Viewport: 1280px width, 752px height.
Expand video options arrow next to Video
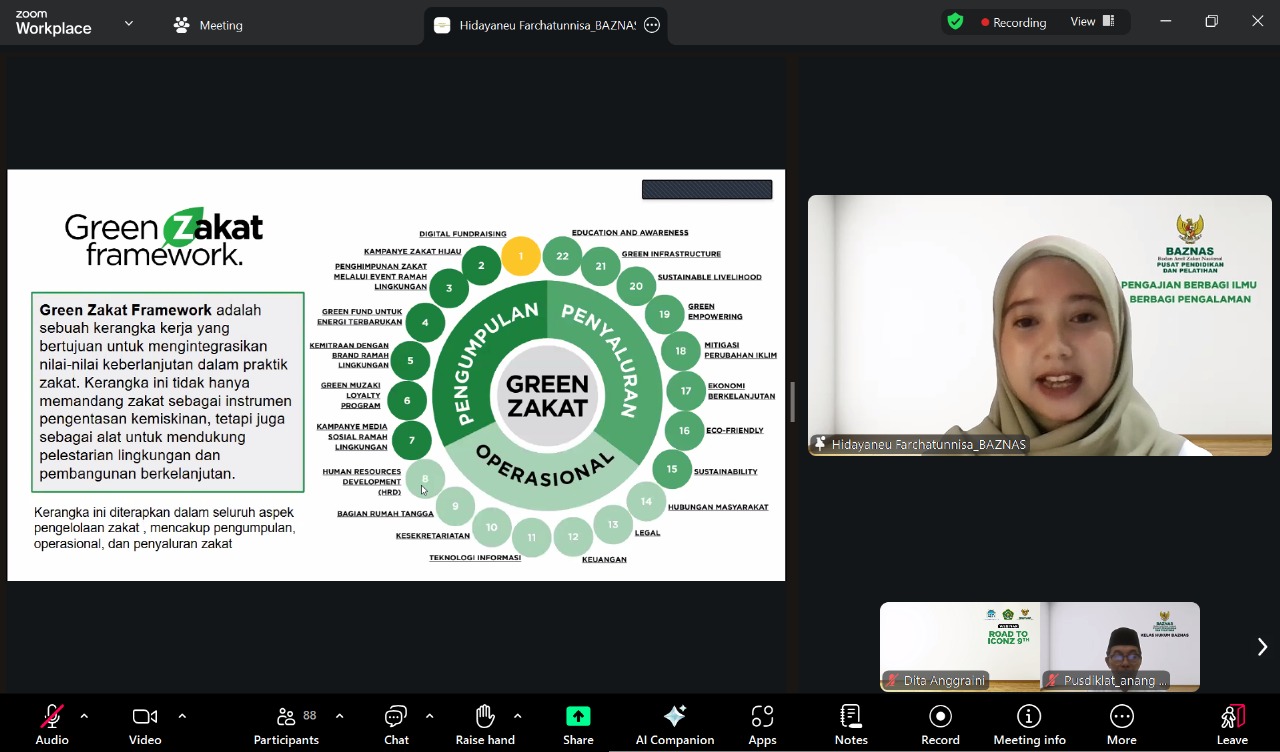(x=182, y=716)
